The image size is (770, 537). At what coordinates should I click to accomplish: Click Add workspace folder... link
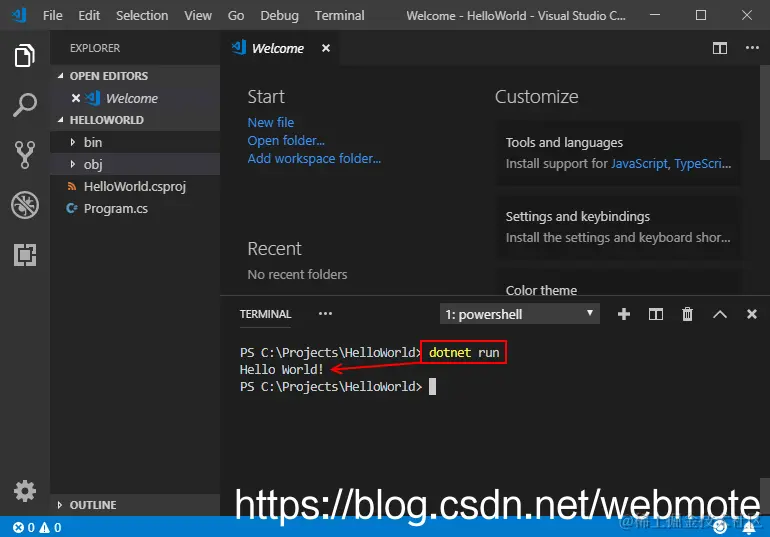[314, 159]
